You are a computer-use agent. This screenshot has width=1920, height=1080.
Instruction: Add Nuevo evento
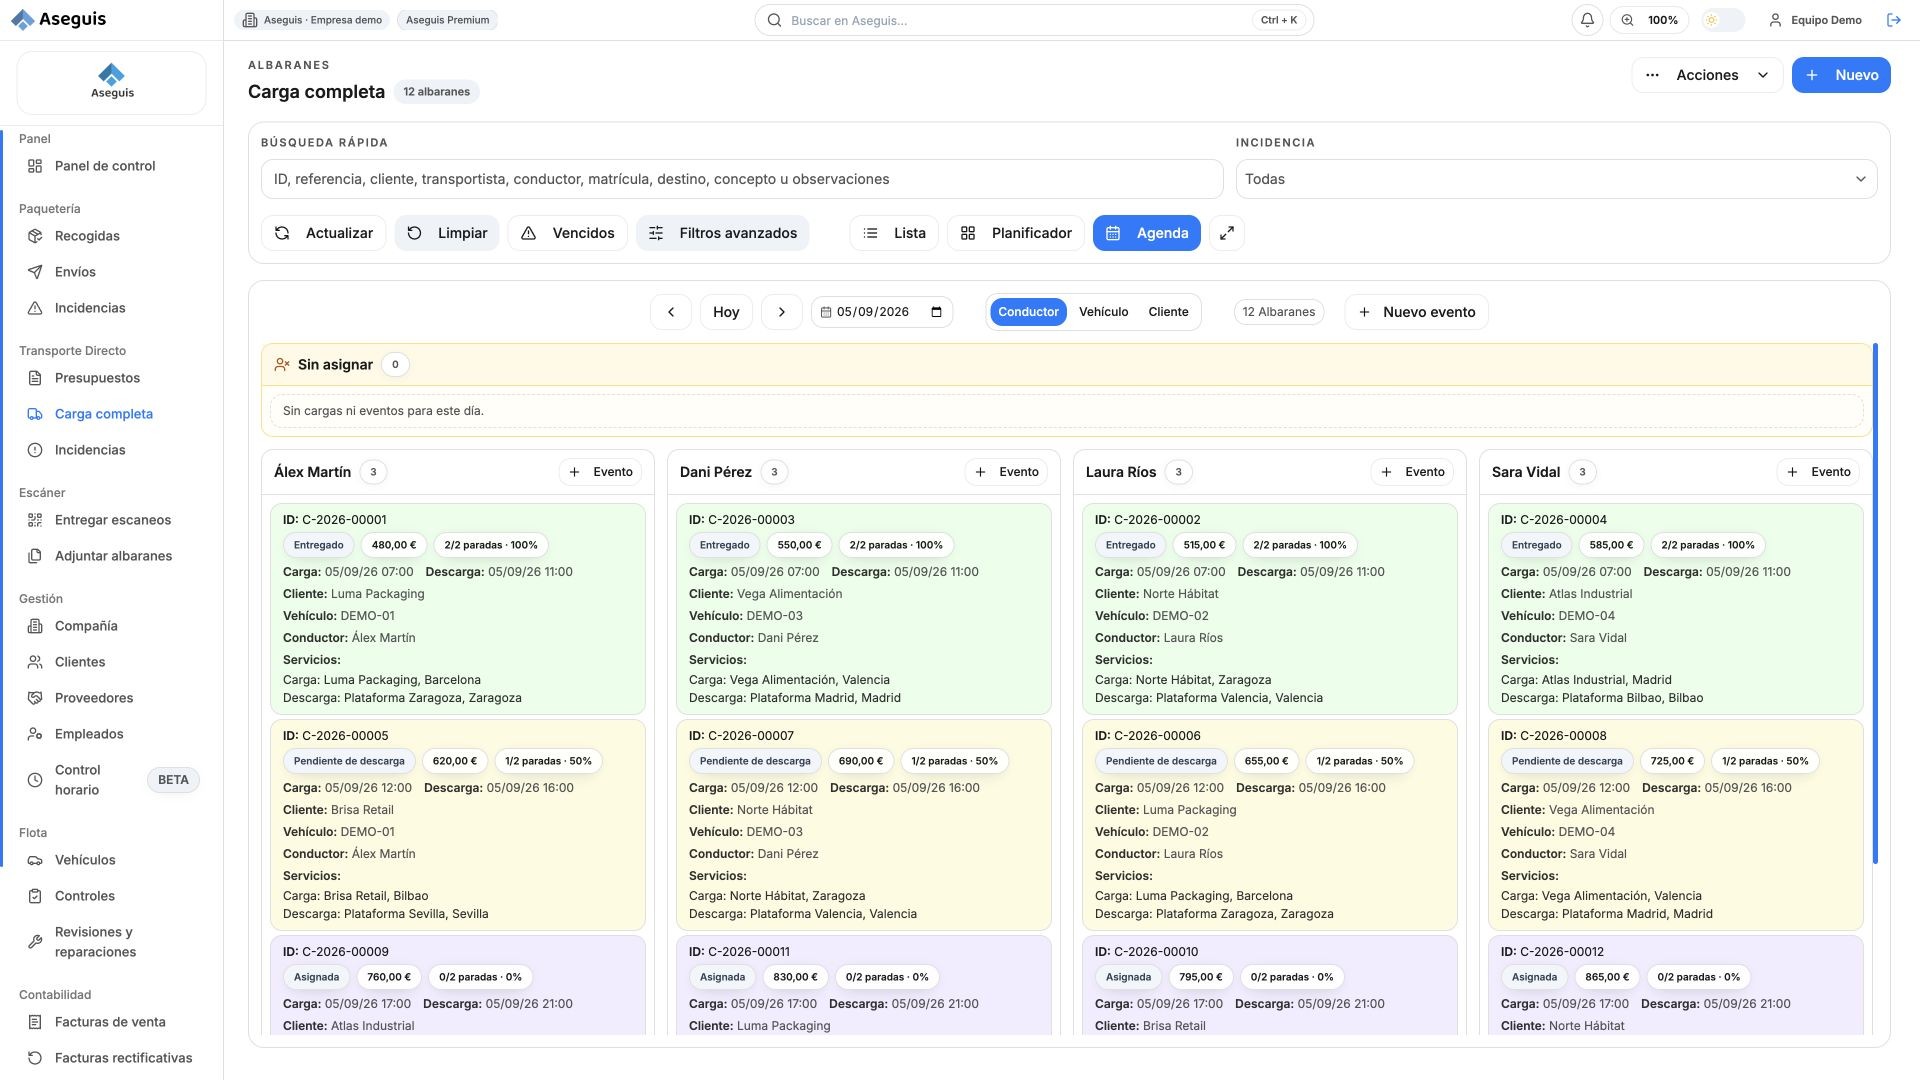click(x=1417, y=312)
